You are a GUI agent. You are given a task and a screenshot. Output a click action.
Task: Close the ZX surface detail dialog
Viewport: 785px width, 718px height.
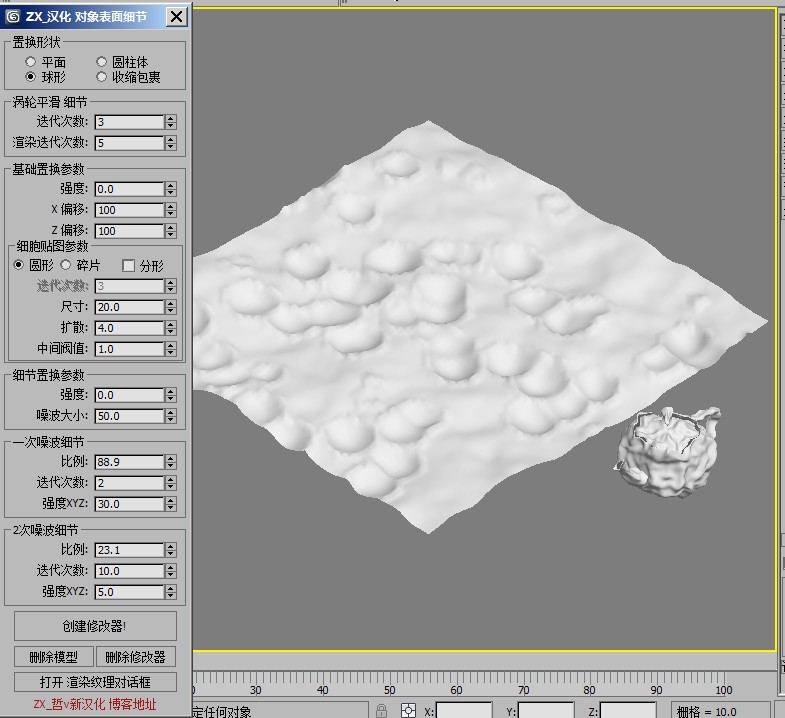coord(176,17)
